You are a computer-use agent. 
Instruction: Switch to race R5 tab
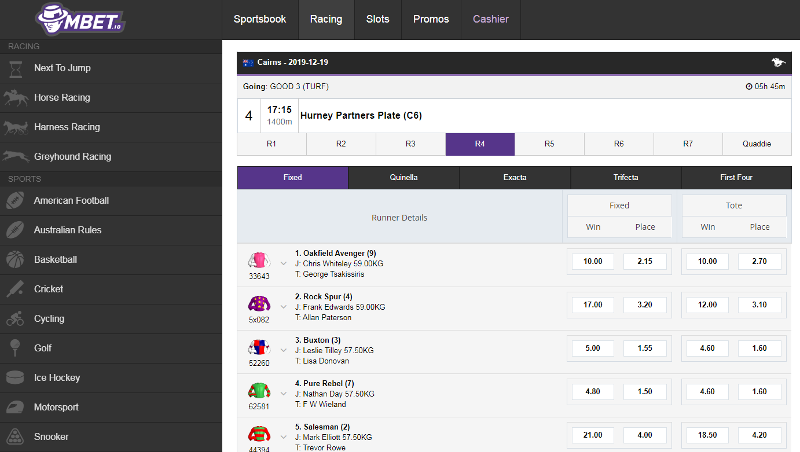pos(549,144)
